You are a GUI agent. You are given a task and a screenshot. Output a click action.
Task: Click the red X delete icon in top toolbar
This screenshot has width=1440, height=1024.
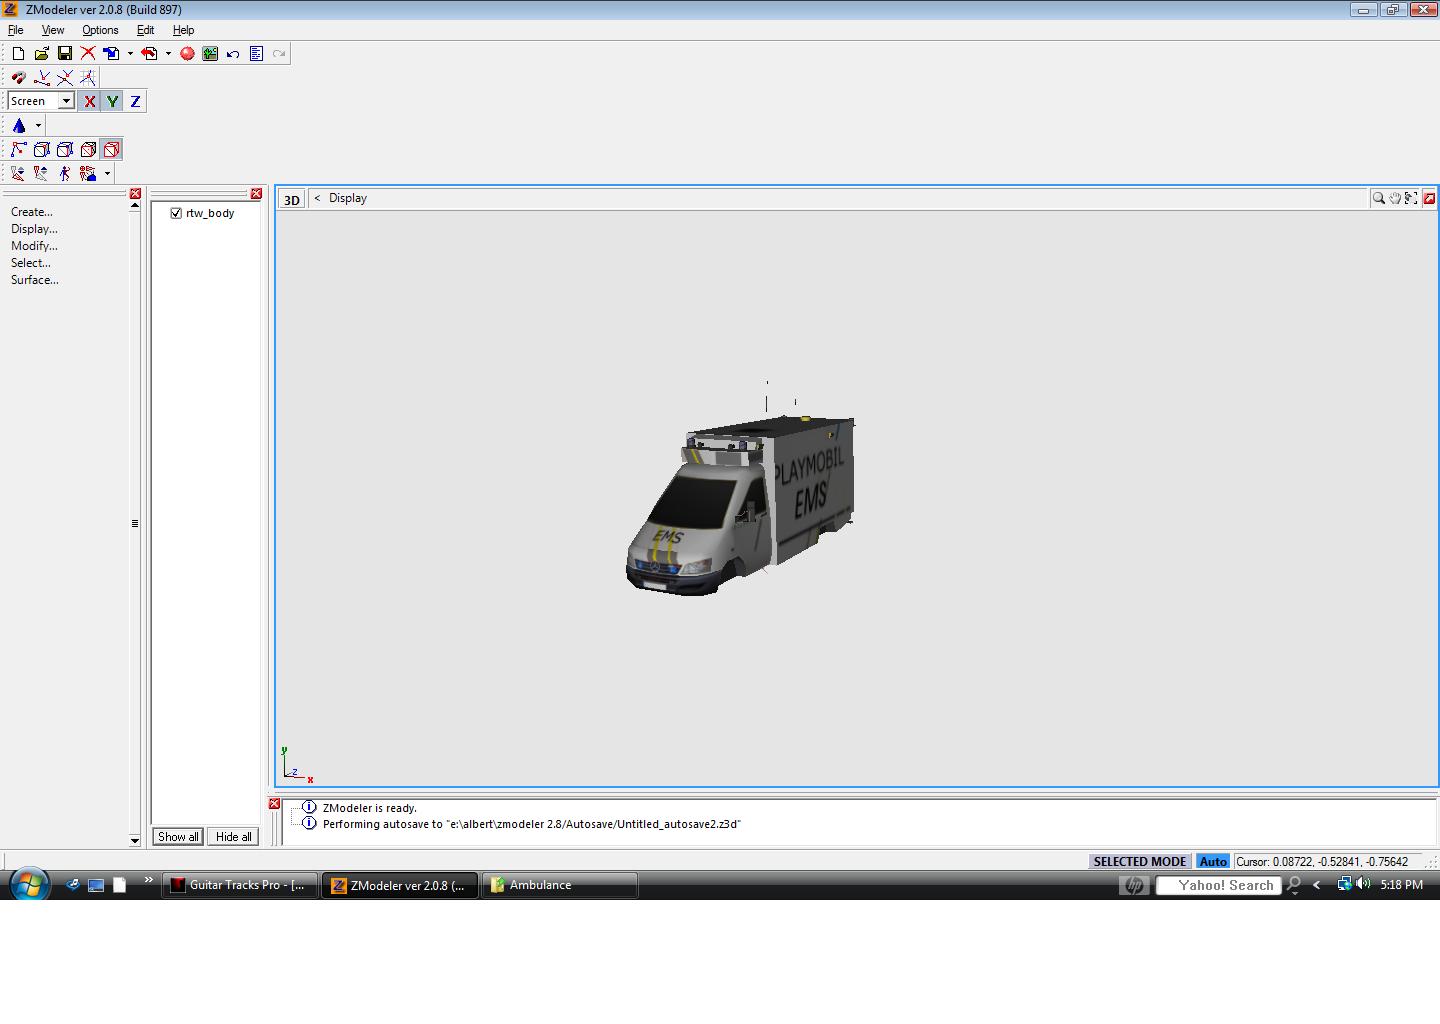(88, 54)
